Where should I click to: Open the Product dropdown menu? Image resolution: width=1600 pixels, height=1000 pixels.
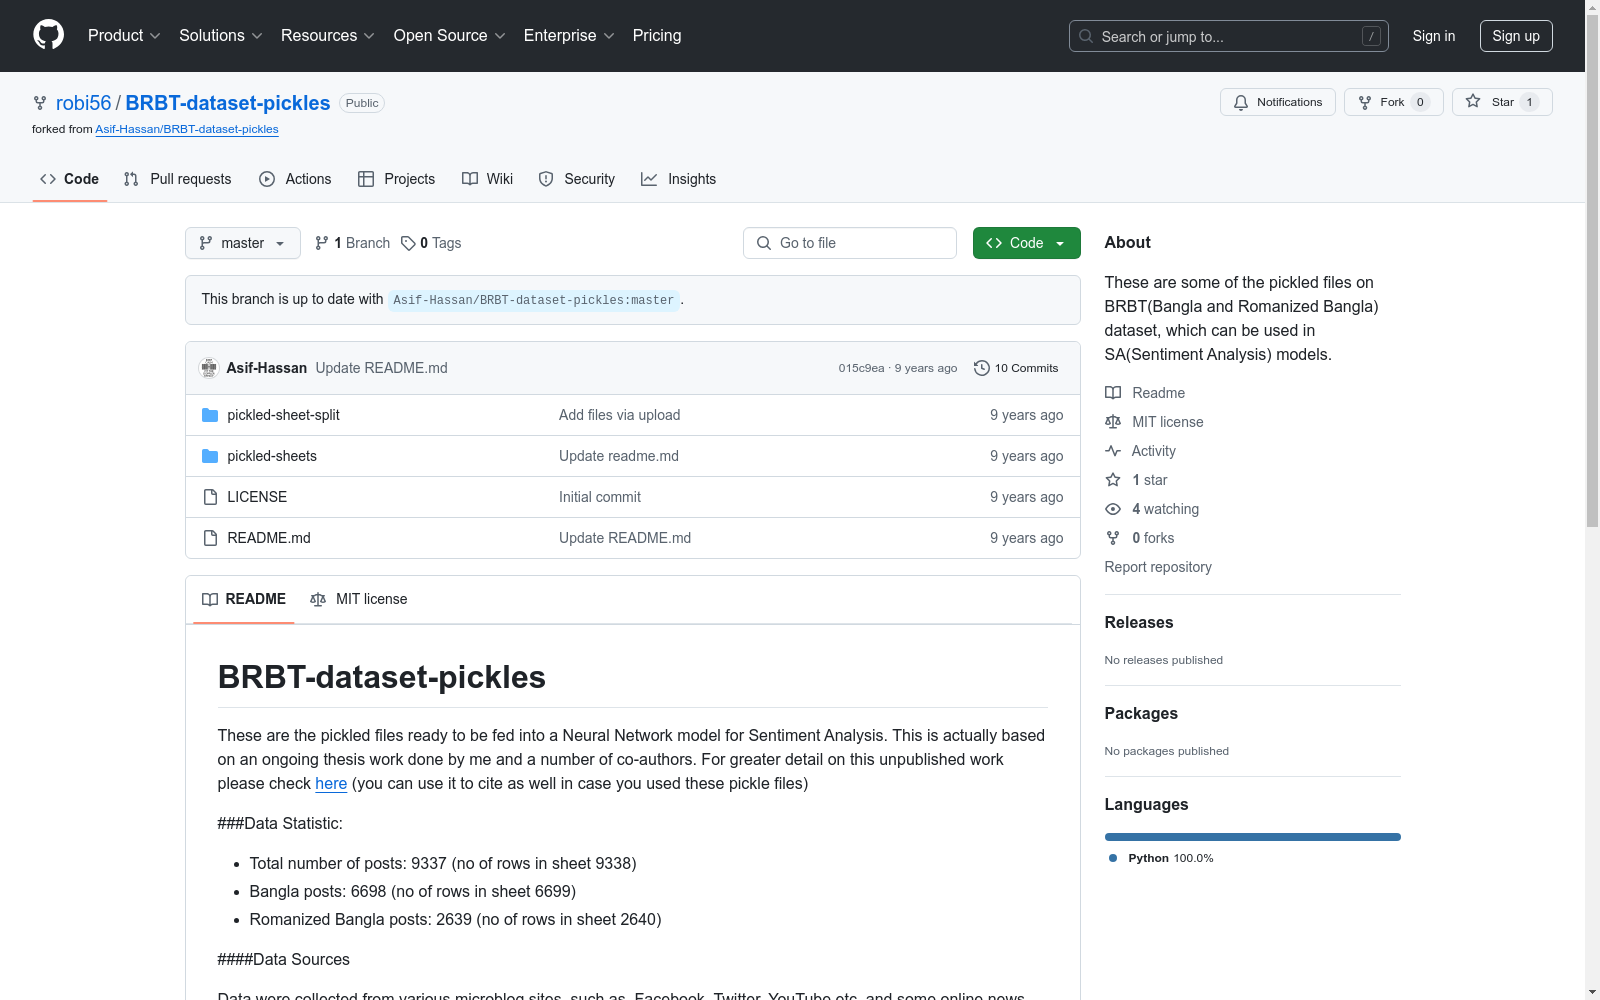coord(124,36)
